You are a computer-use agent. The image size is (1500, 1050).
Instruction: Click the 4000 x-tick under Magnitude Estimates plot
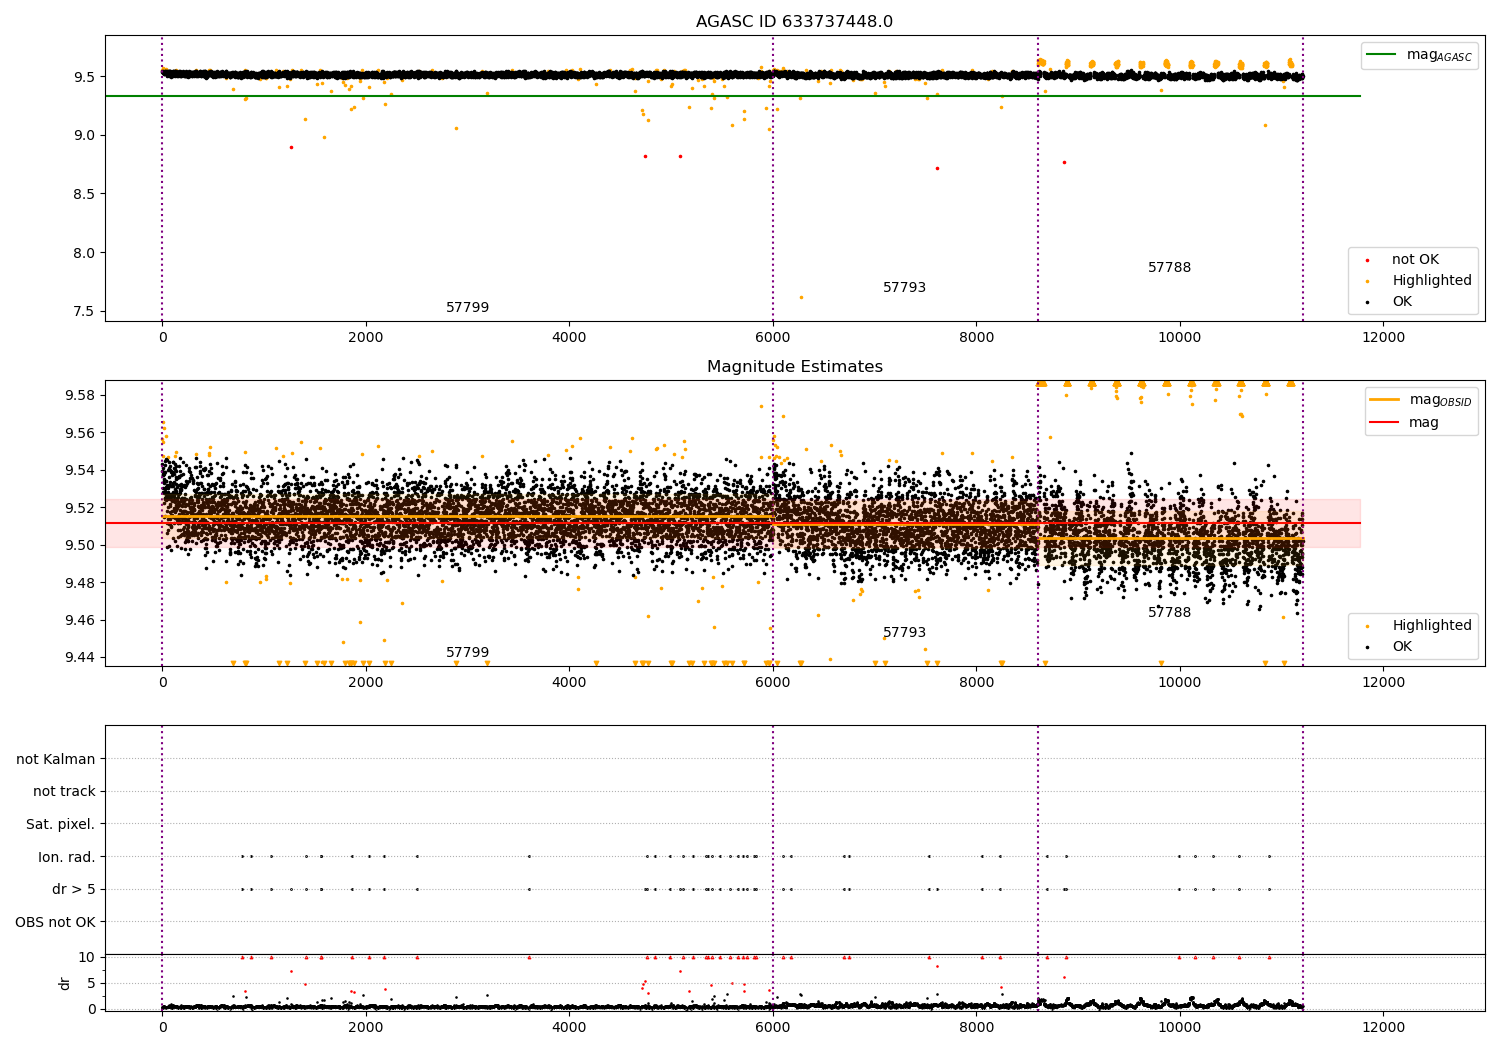[x=569, y=683]
